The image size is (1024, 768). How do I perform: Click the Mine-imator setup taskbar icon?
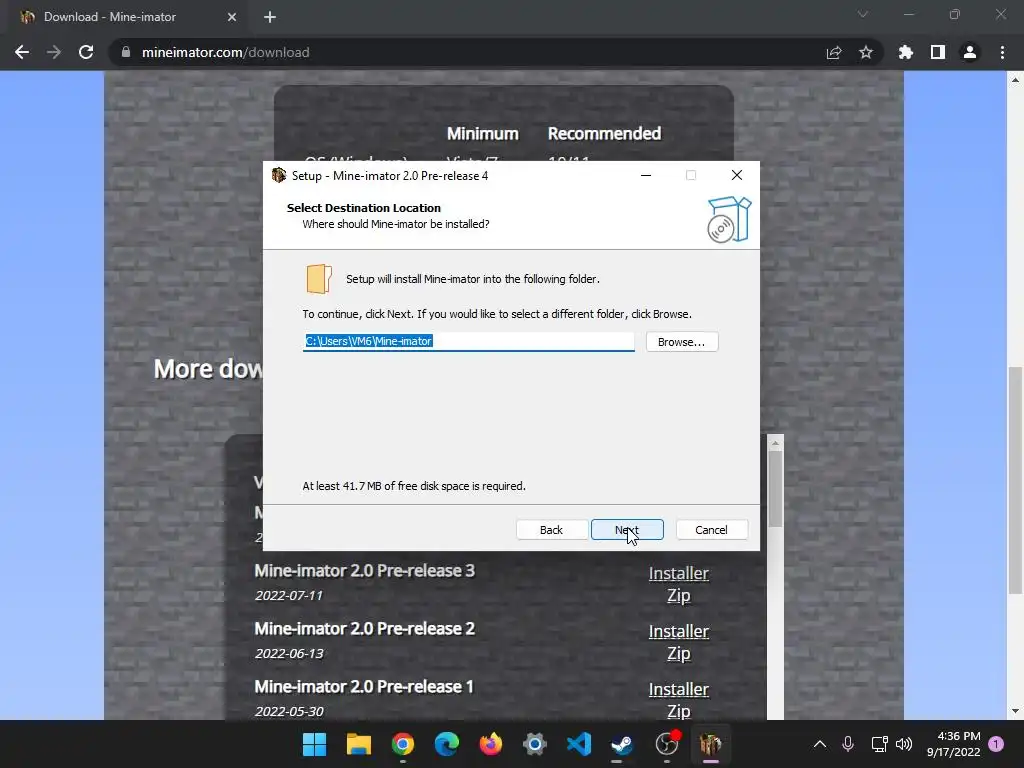tap(711, 744)
